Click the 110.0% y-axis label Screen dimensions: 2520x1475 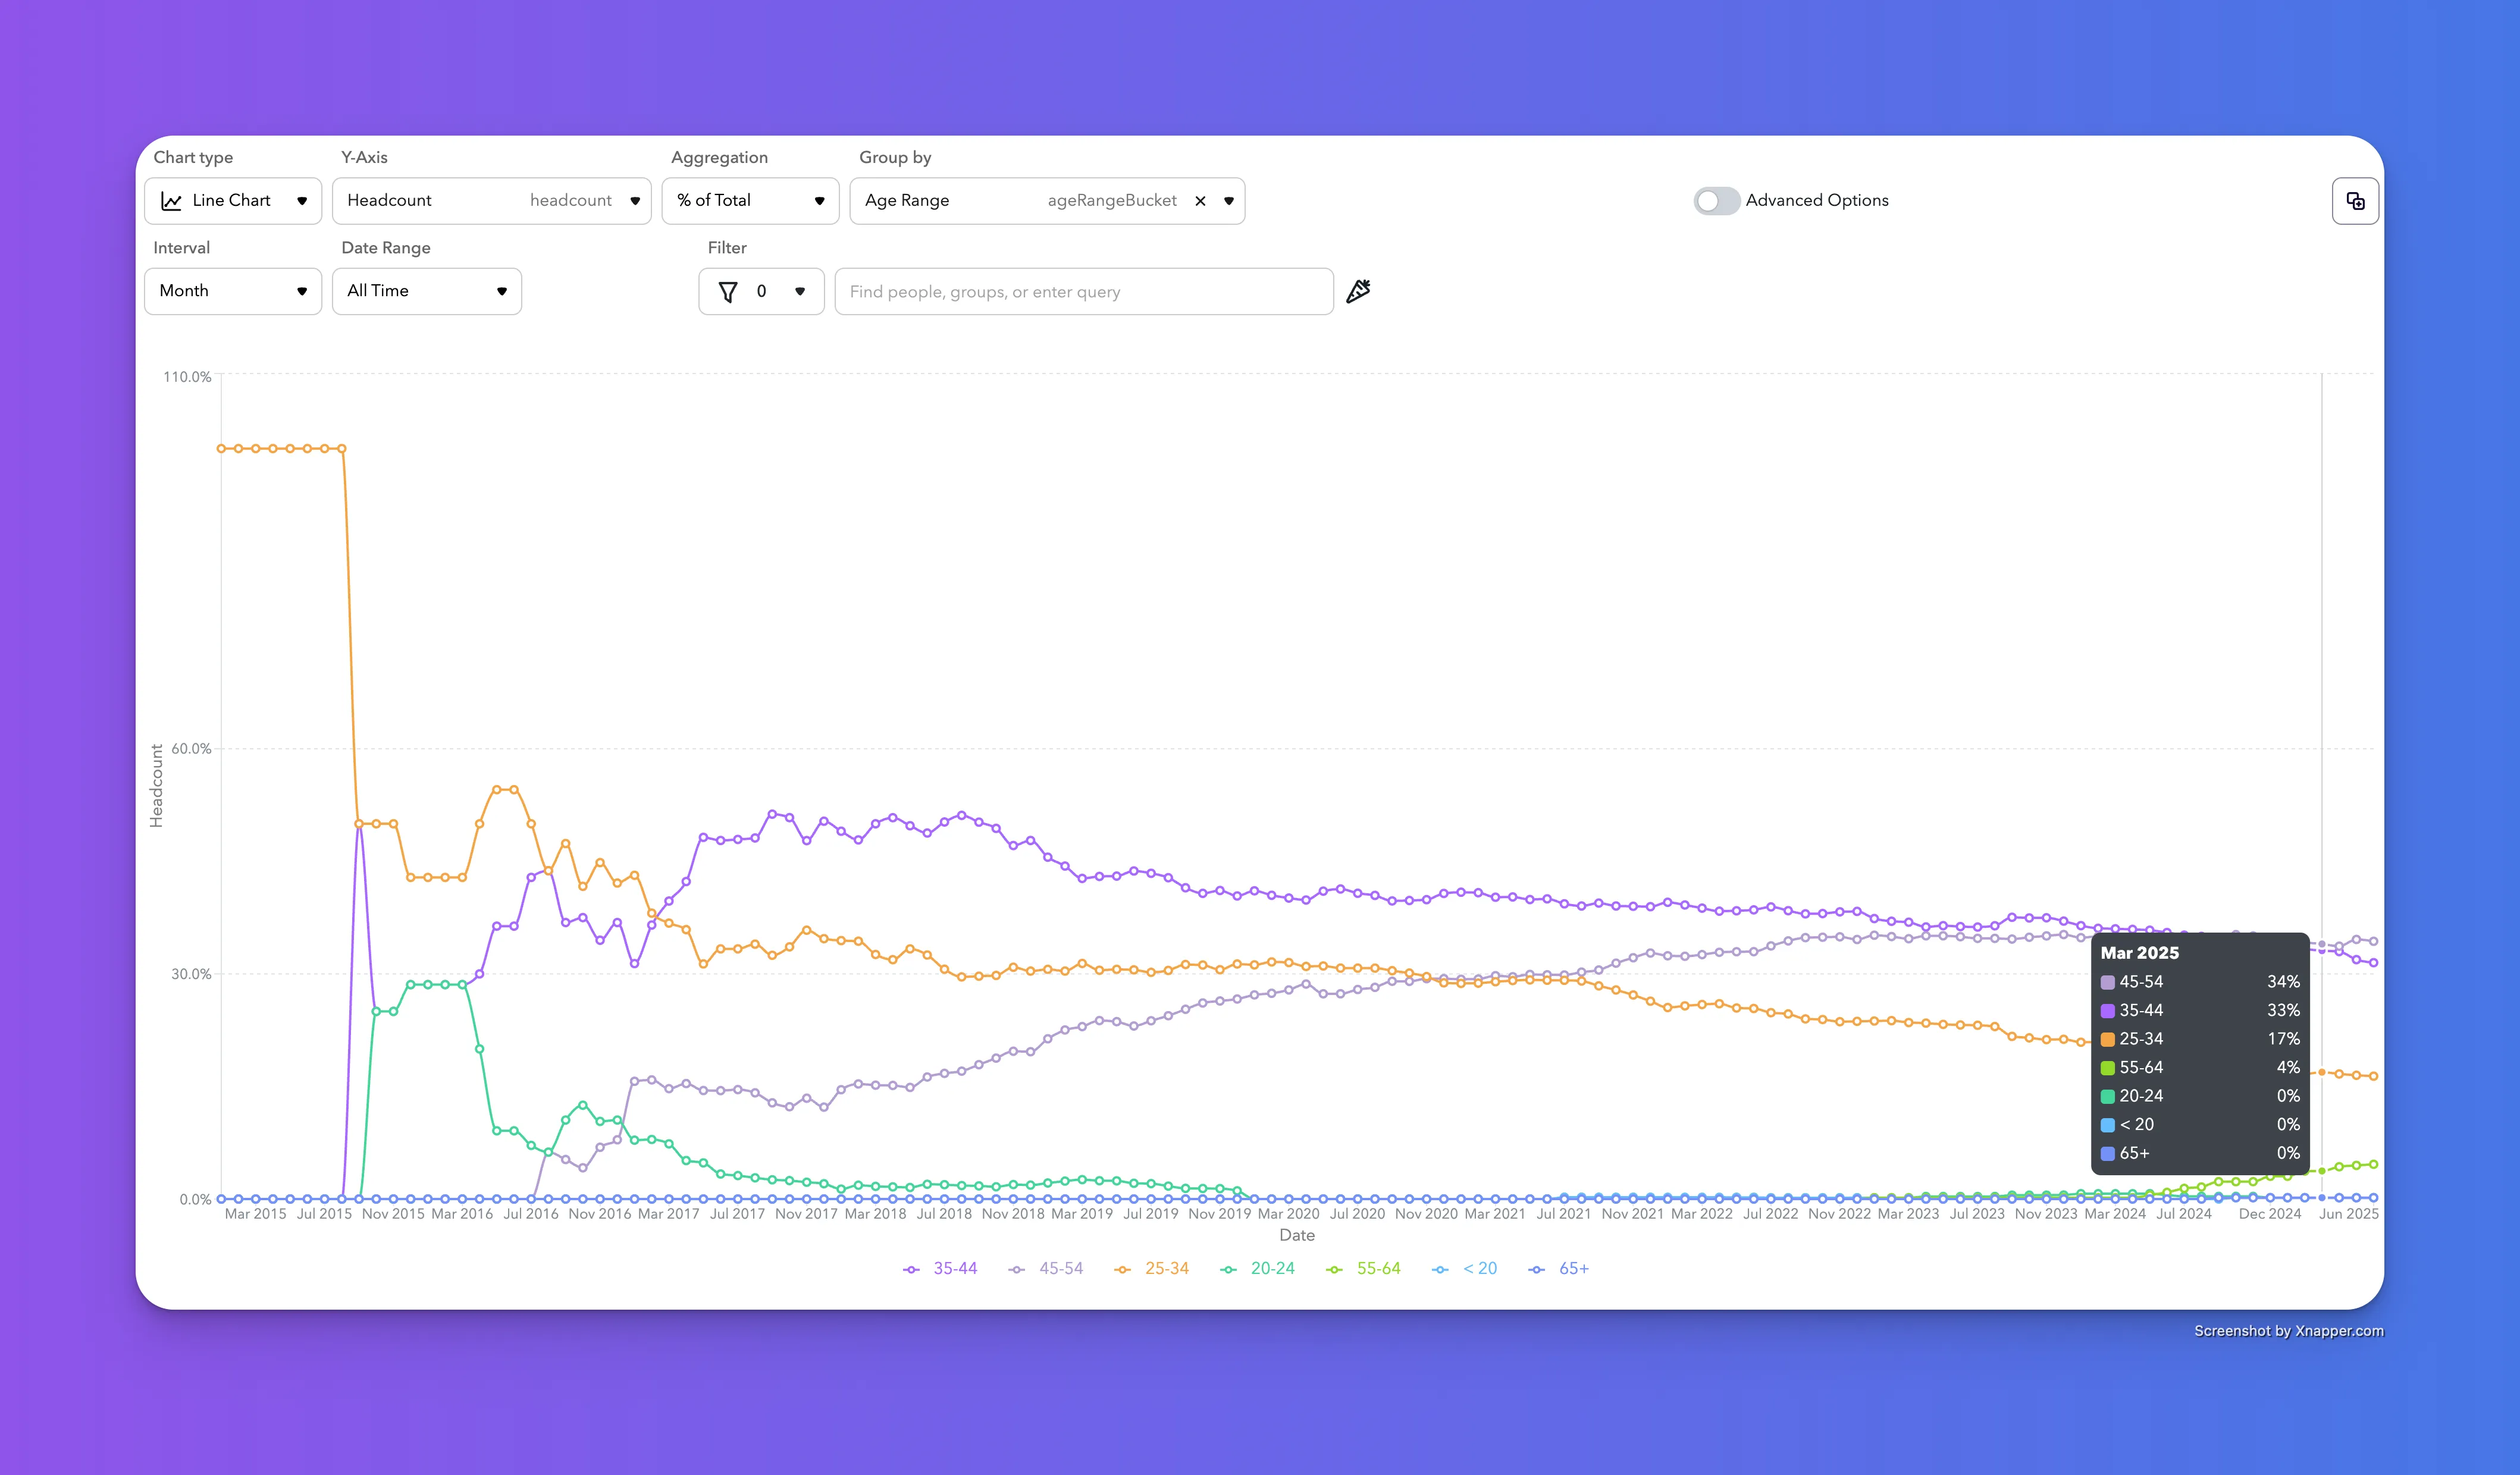(187, 376)
